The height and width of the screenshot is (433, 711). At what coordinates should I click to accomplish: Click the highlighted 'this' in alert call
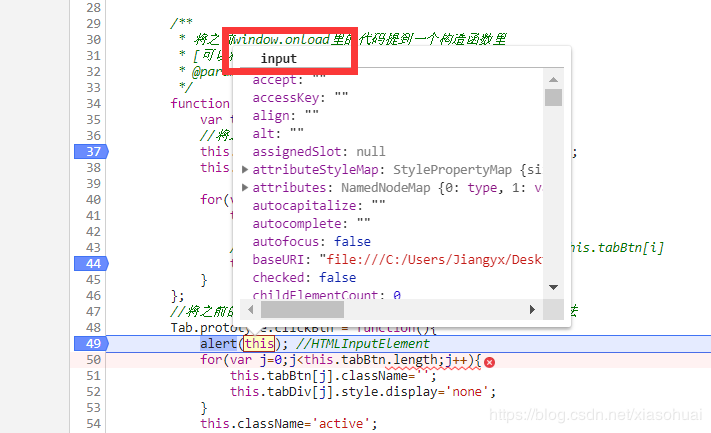[259, 344]
